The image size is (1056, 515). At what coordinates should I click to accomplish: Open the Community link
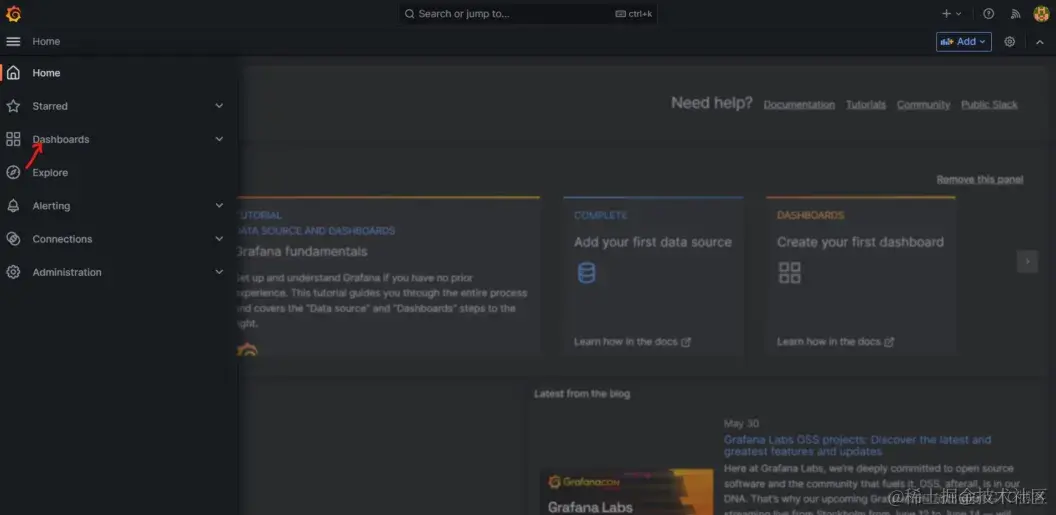[x=923, y=105]
